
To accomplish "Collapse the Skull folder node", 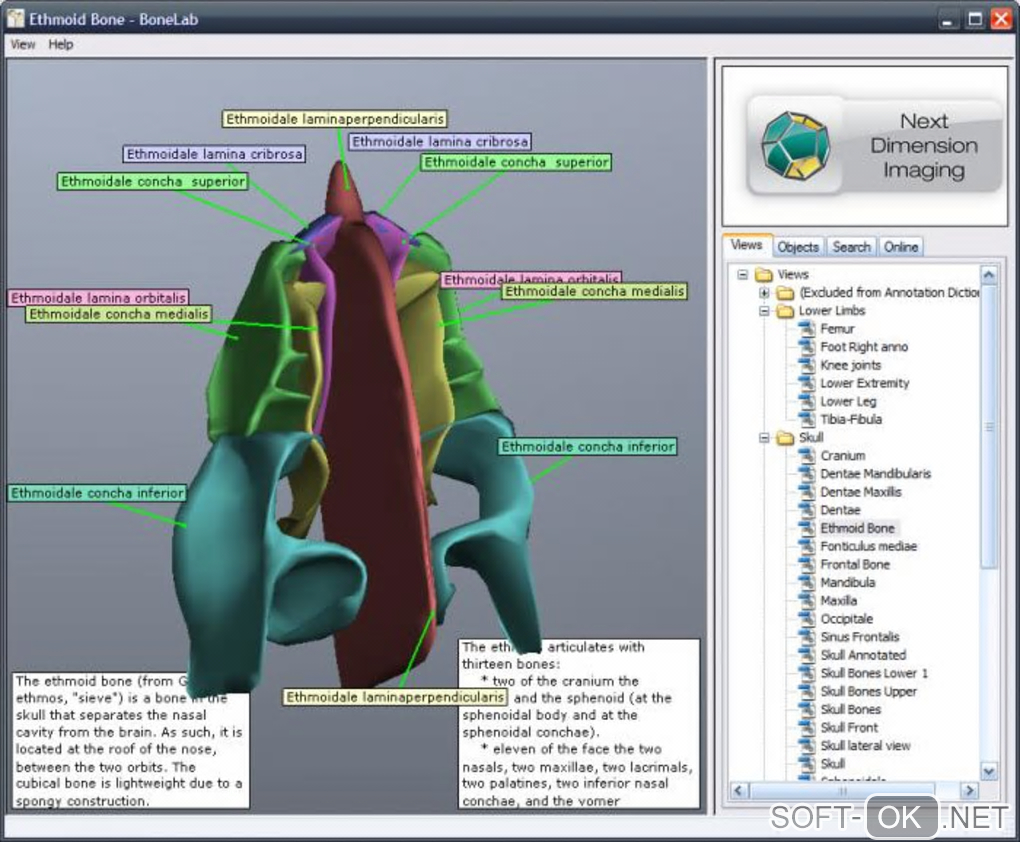I will [x=765, y=438].
